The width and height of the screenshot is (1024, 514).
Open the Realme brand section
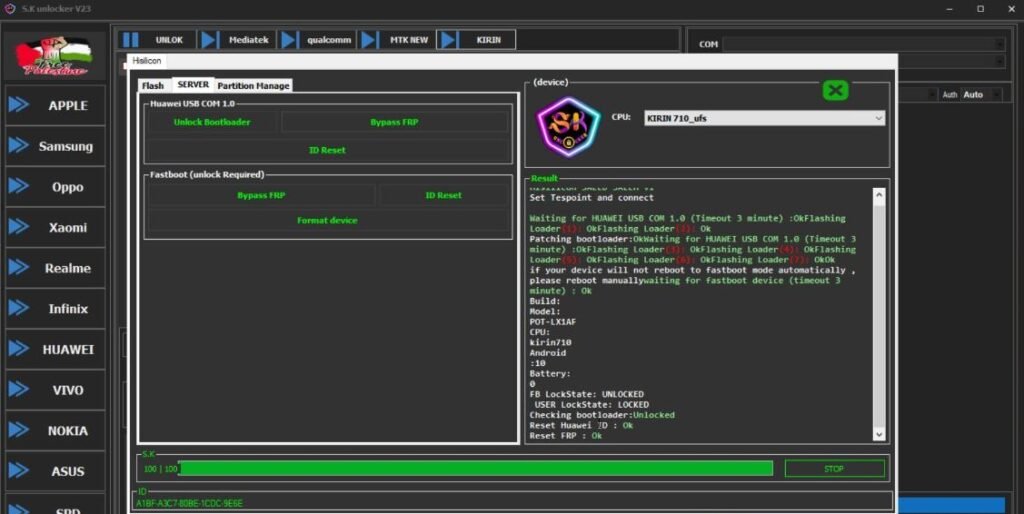[x=55, y=268]
